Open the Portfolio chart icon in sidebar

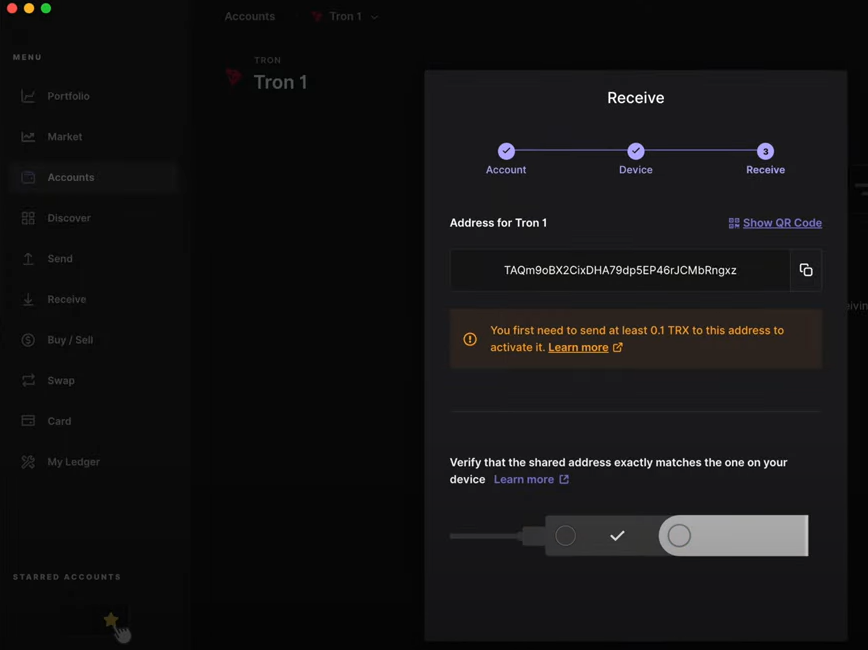pyautogui.click(x=28, y=96)
